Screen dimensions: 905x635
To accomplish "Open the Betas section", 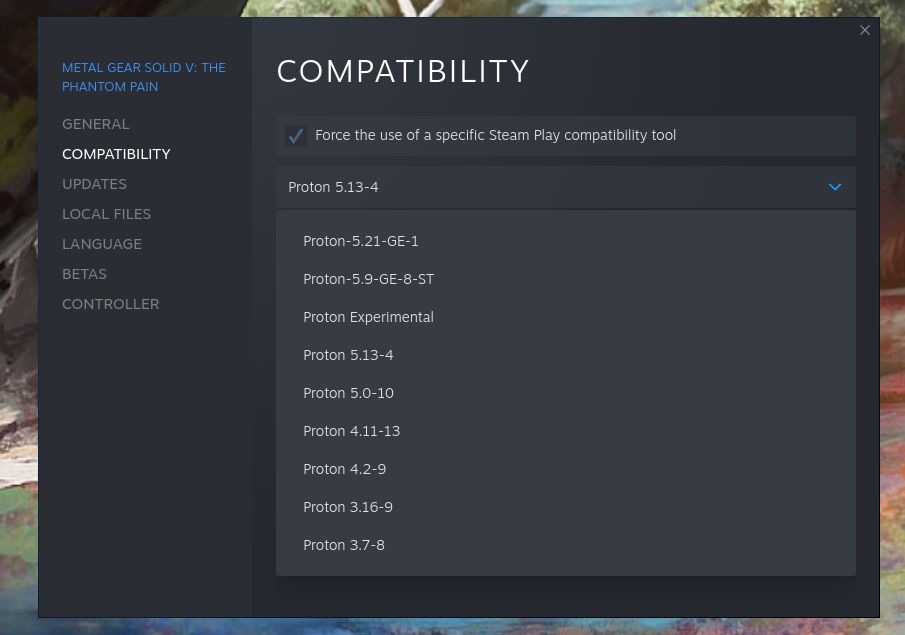I will pos(84,274).
